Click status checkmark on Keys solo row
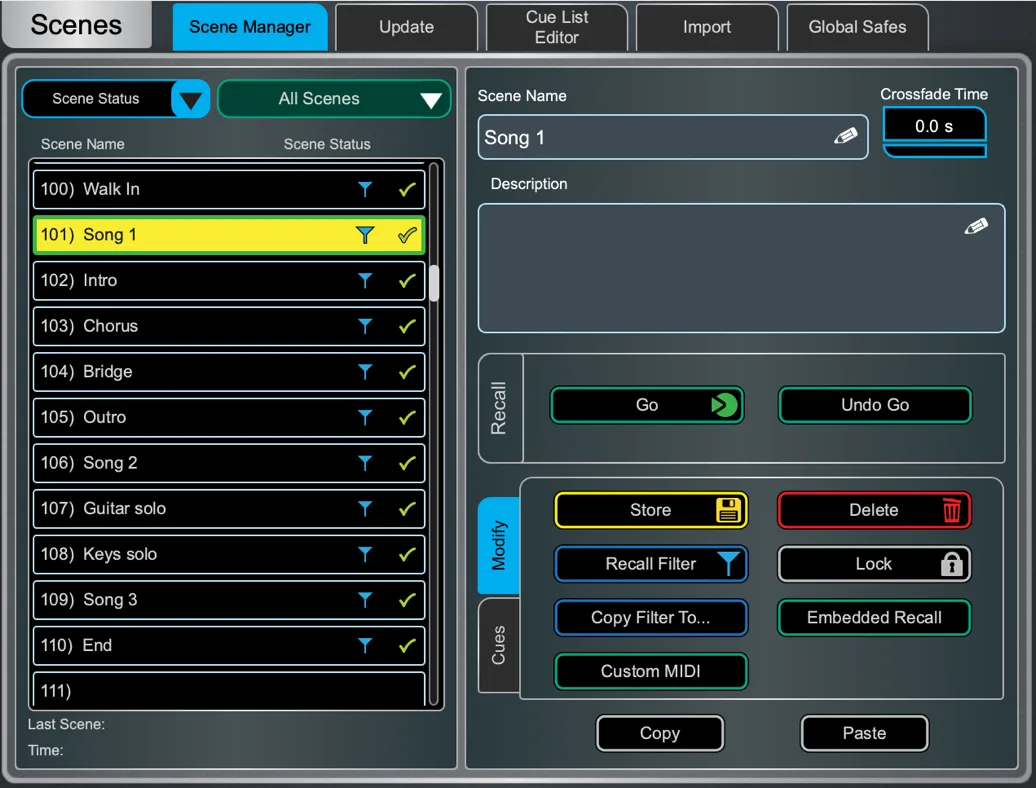 (x=407, y=554)
